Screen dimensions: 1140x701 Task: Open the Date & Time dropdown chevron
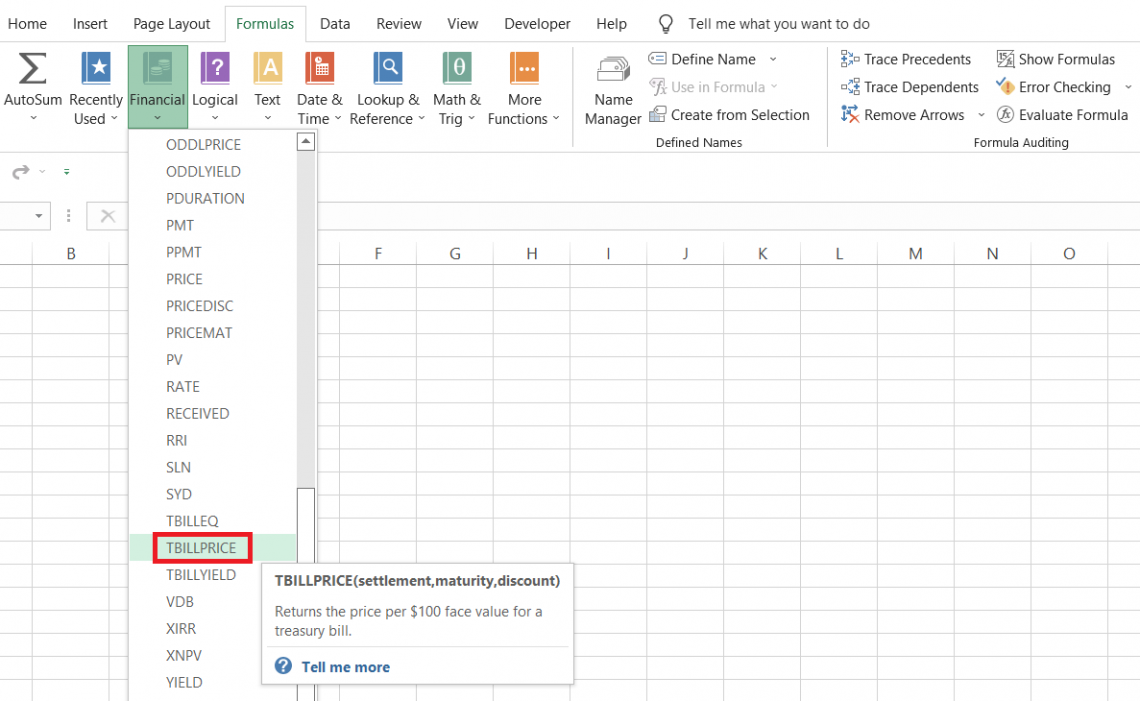(339, 119)
